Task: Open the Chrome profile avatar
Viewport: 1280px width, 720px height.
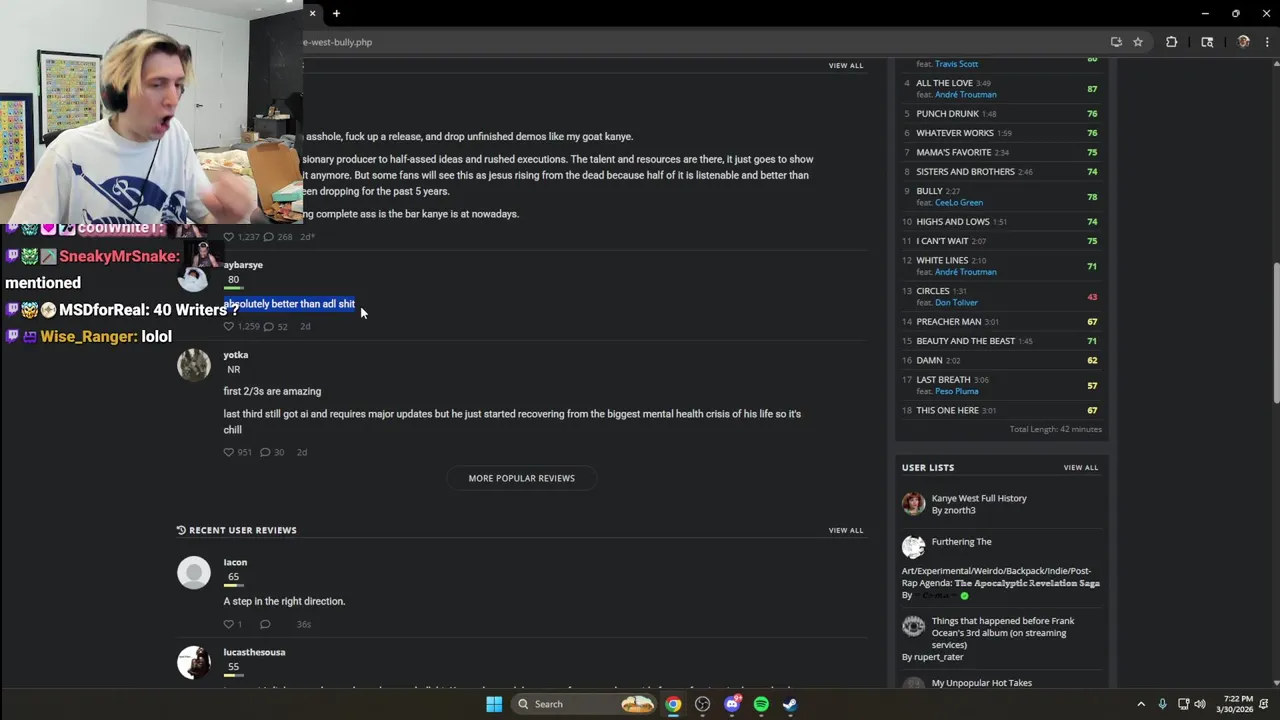Action: [1243, 42]
